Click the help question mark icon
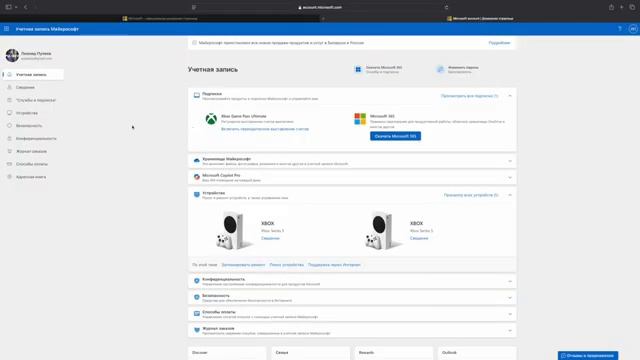Screen dimensions: 640x360 [x=620, y=29]
